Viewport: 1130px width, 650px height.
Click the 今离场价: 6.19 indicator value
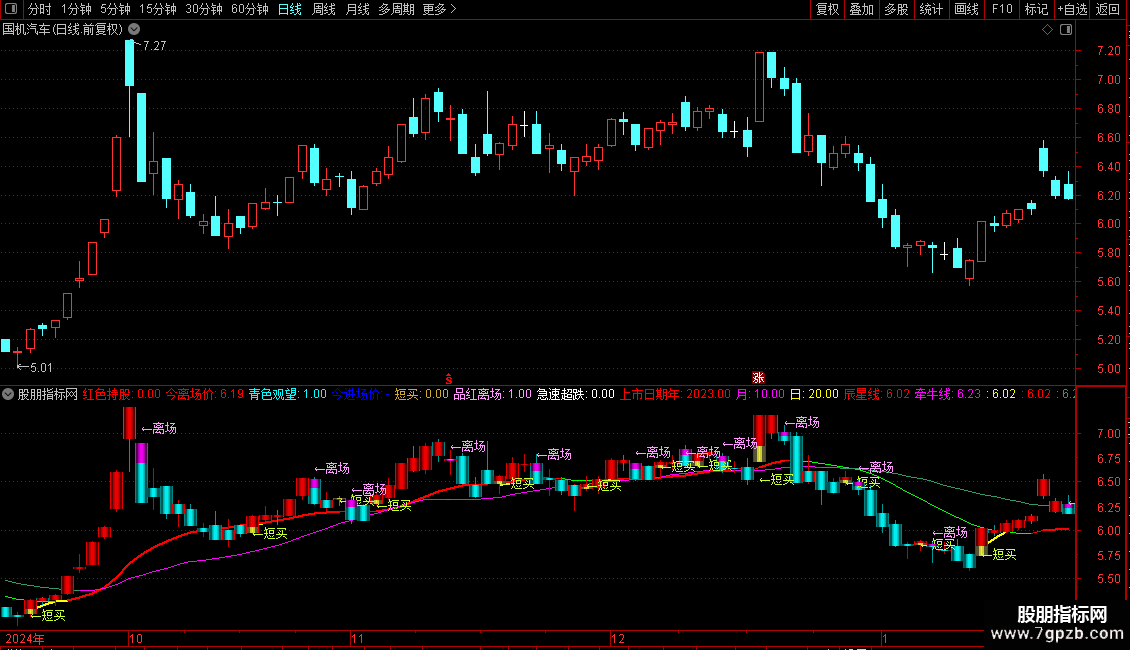coord(205,394)
